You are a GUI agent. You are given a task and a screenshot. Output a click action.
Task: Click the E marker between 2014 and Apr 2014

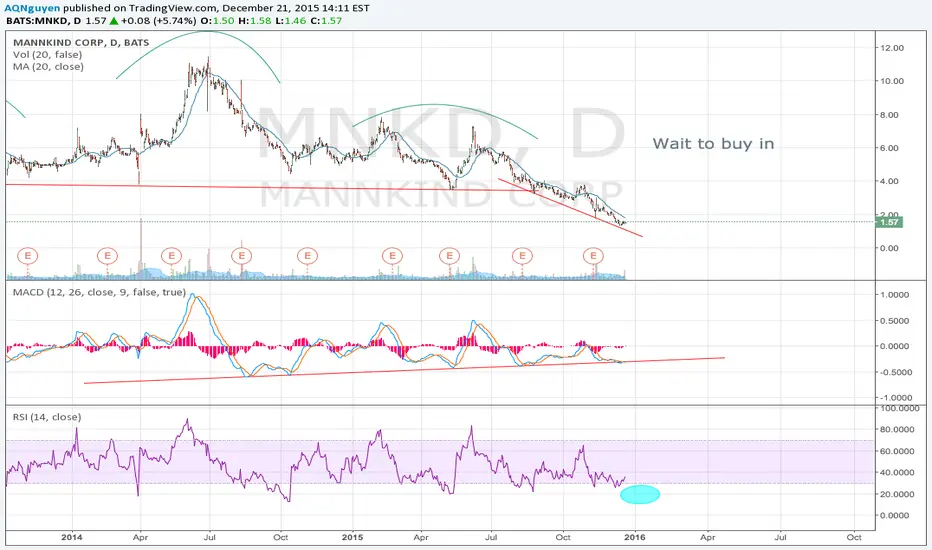[107, 256]
